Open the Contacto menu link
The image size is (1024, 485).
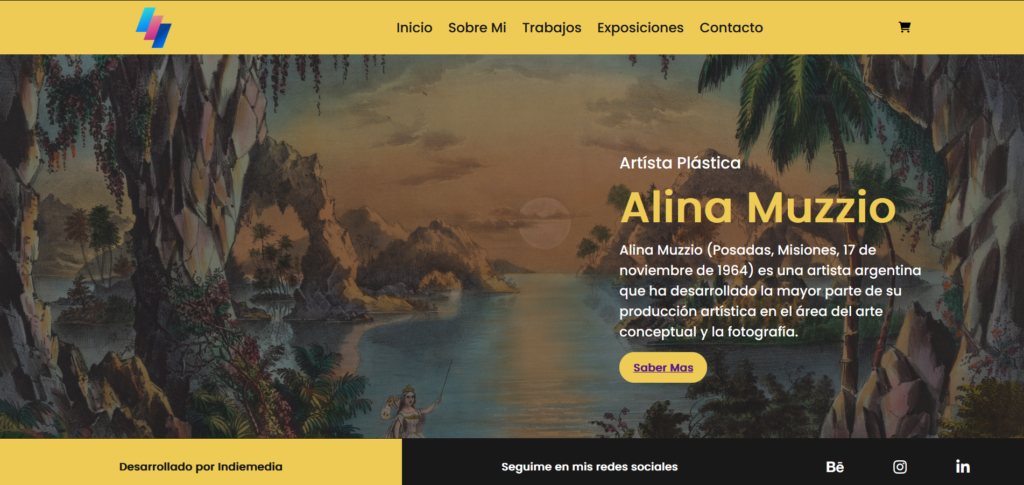coord(731,27)
